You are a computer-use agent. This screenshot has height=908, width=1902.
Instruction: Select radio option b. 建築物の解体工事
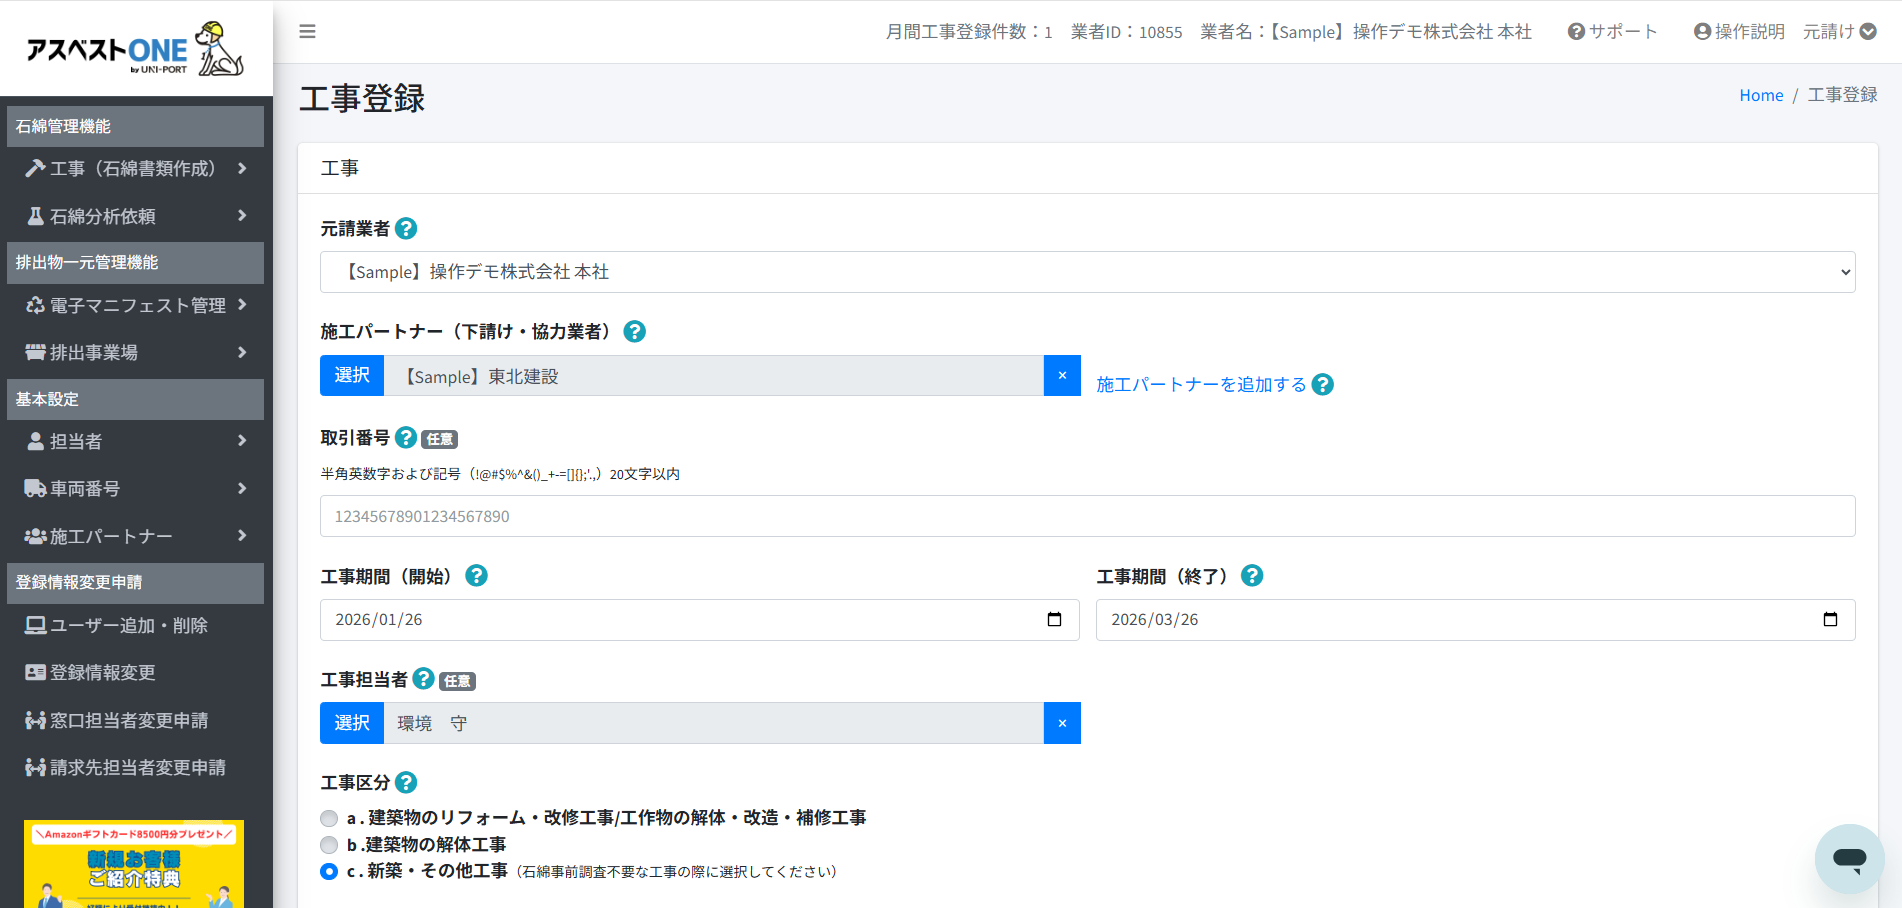329,845
